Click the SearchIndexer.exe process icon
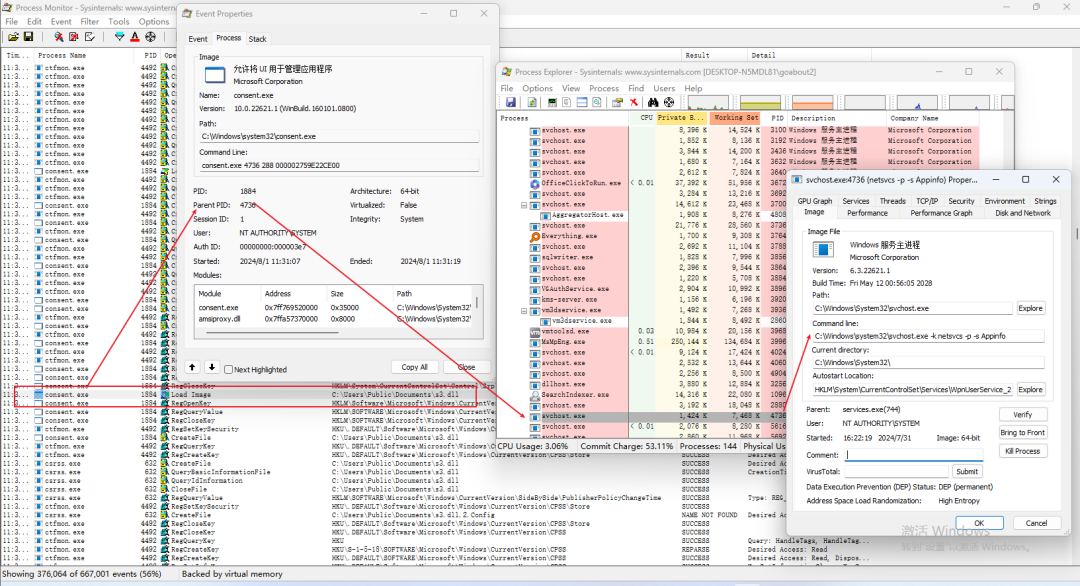Viewport: 1080px width, 586px height. point(534,395)
